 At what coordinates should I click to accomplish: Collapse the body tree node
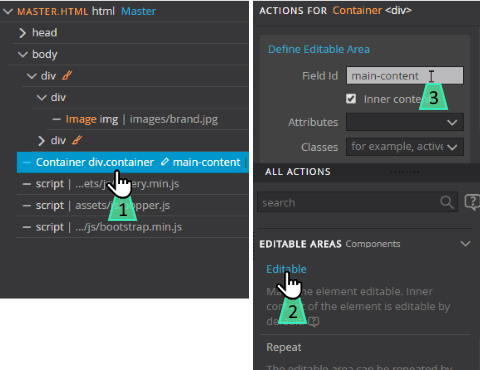[x=22, y=54]
